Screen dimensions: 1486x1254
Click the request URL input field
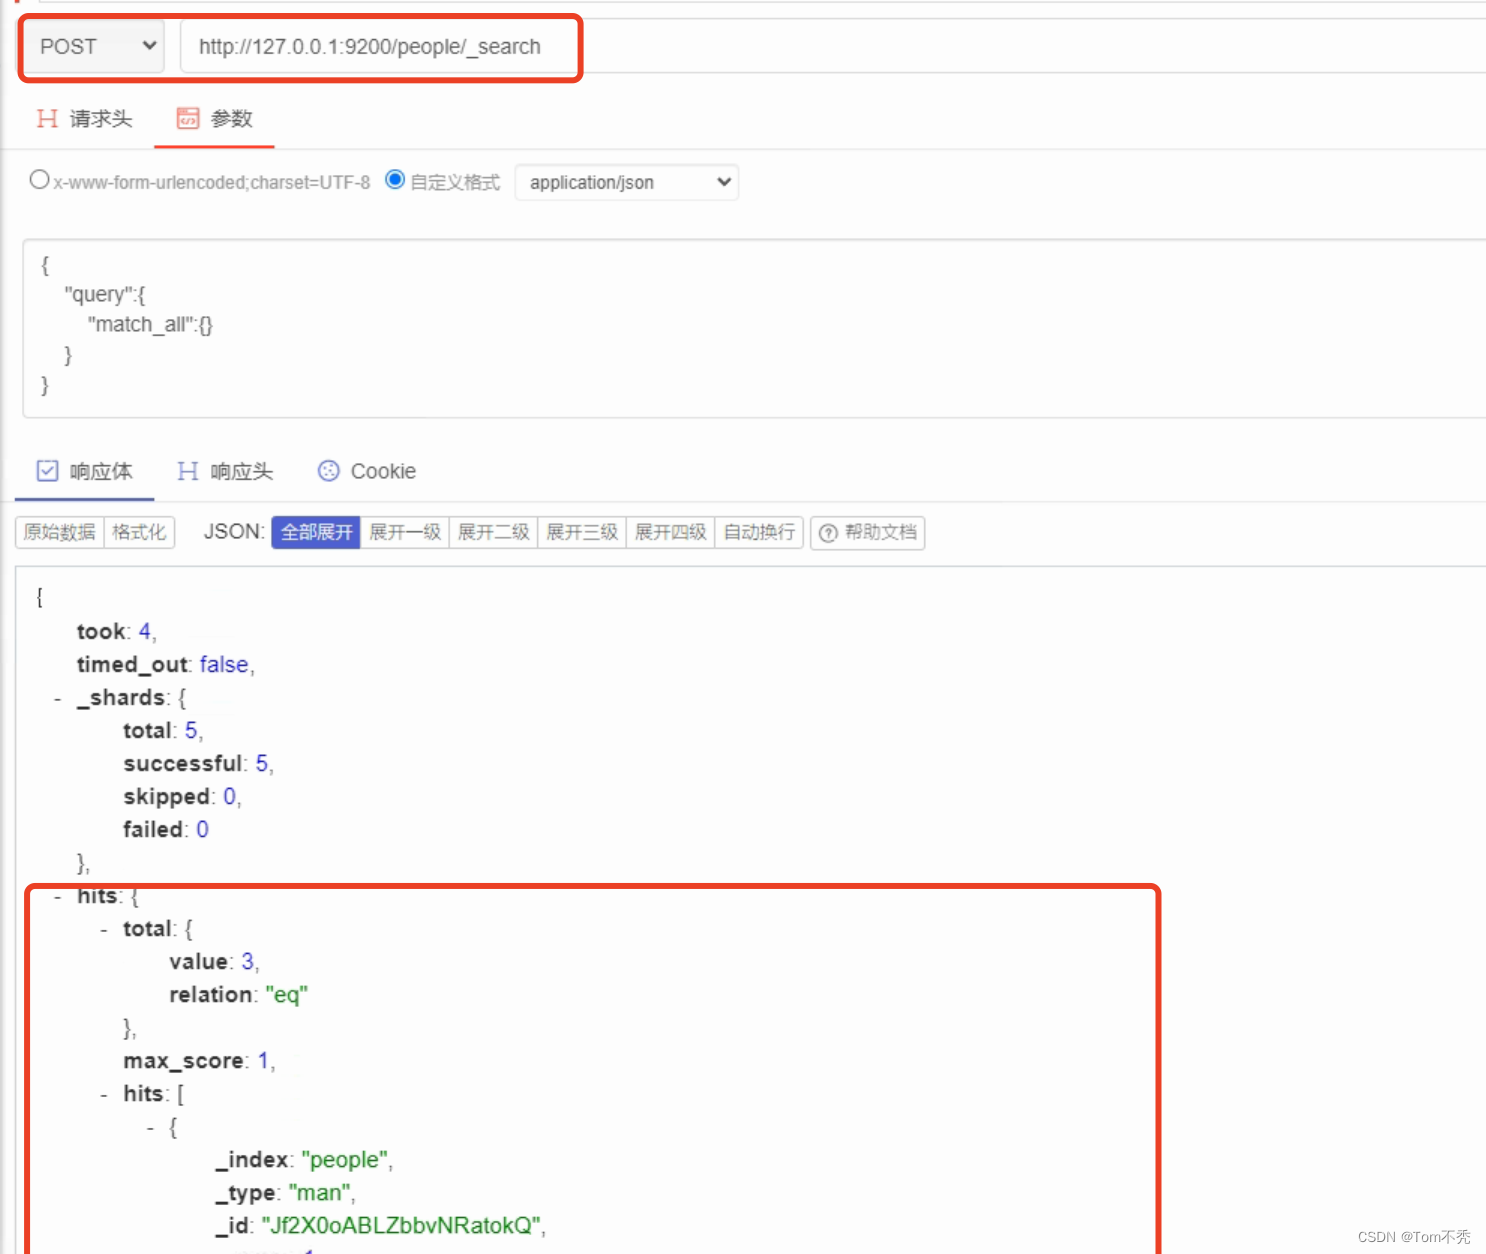832,47
